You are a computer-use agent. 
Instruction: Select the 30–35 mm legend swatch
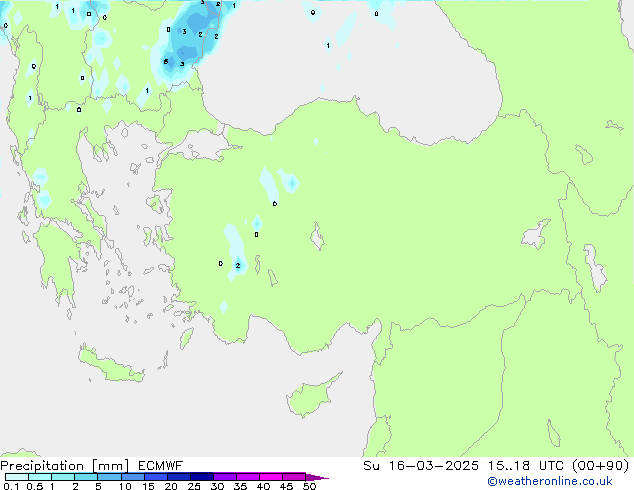(225, 477)
